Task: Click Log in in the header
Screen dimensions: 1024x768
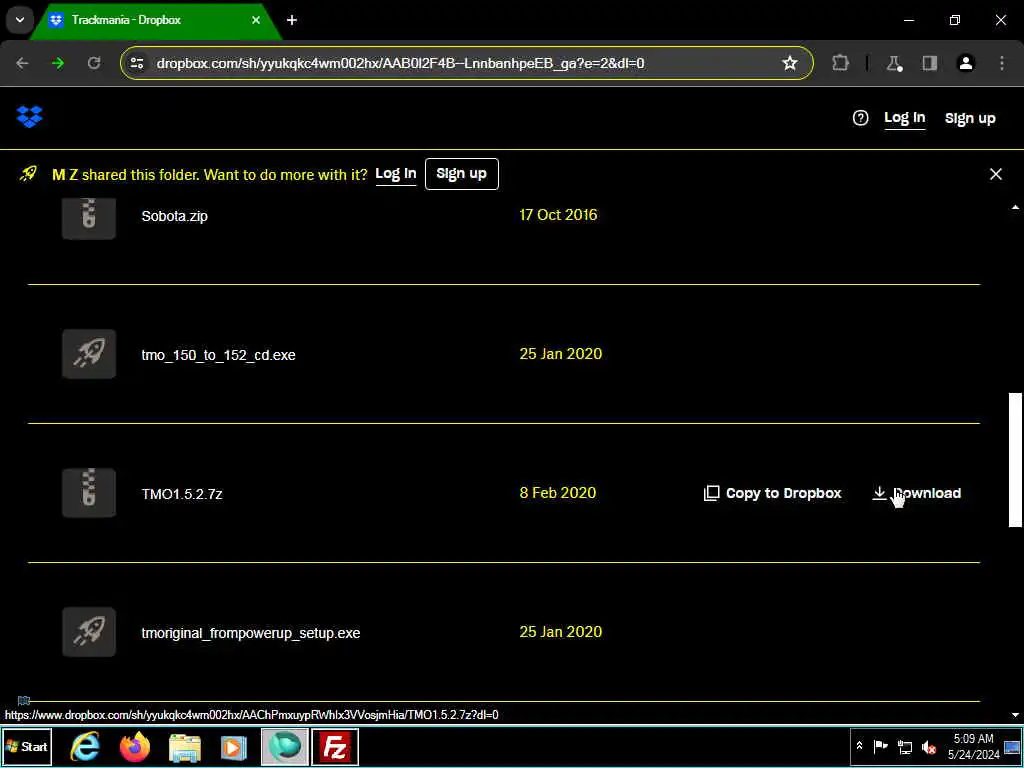Action: click(x=904, y=118)
